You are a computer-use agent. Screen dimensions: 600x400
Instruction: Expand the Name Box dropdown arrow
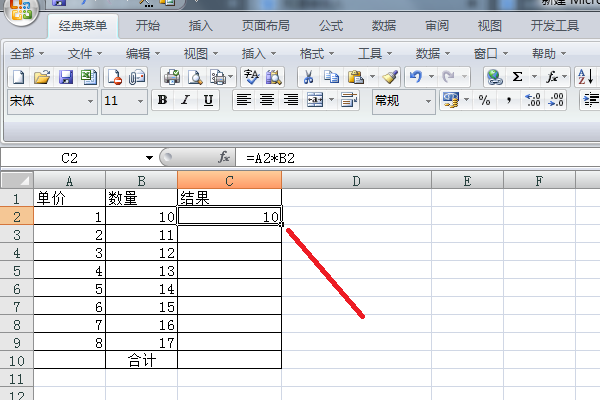pyautogui.click(x=149, y=158)
